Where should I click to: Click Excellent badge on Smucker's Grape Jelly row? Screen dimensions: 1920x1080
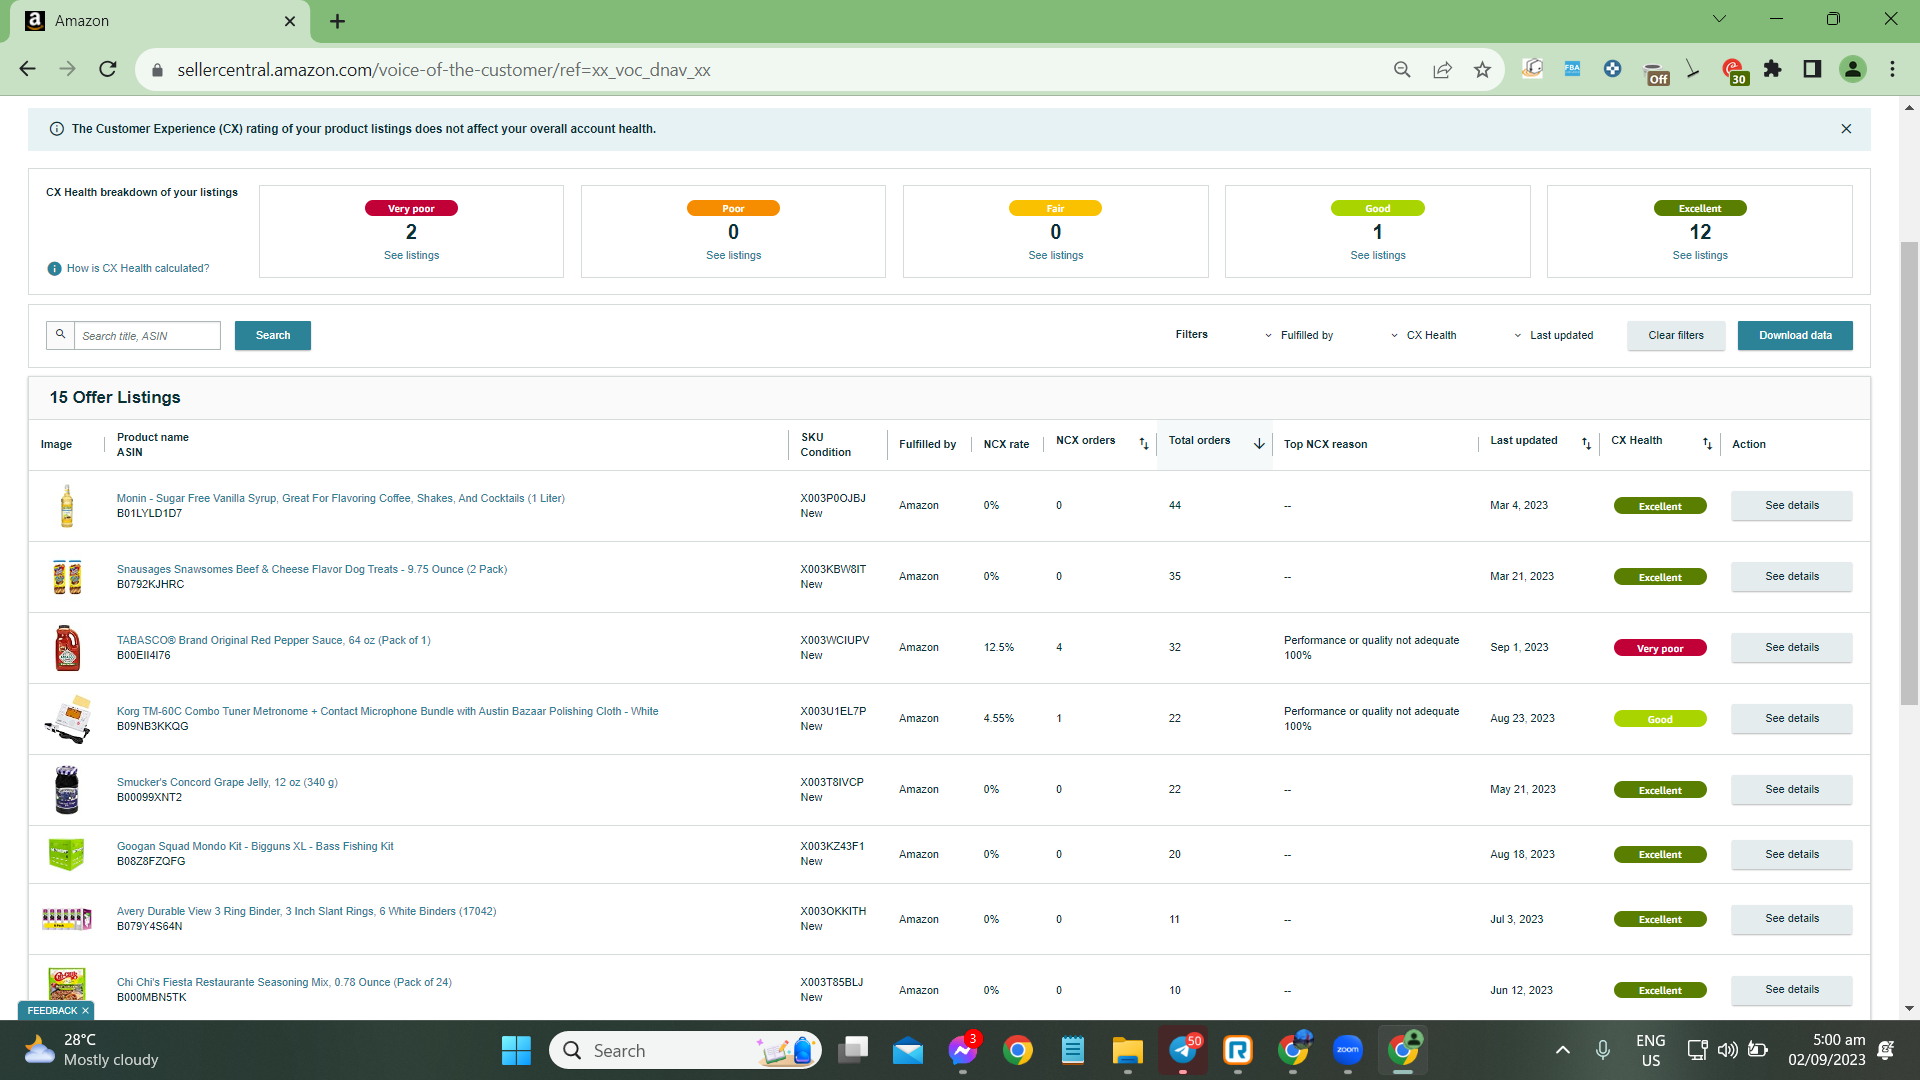pos(1660,790)
